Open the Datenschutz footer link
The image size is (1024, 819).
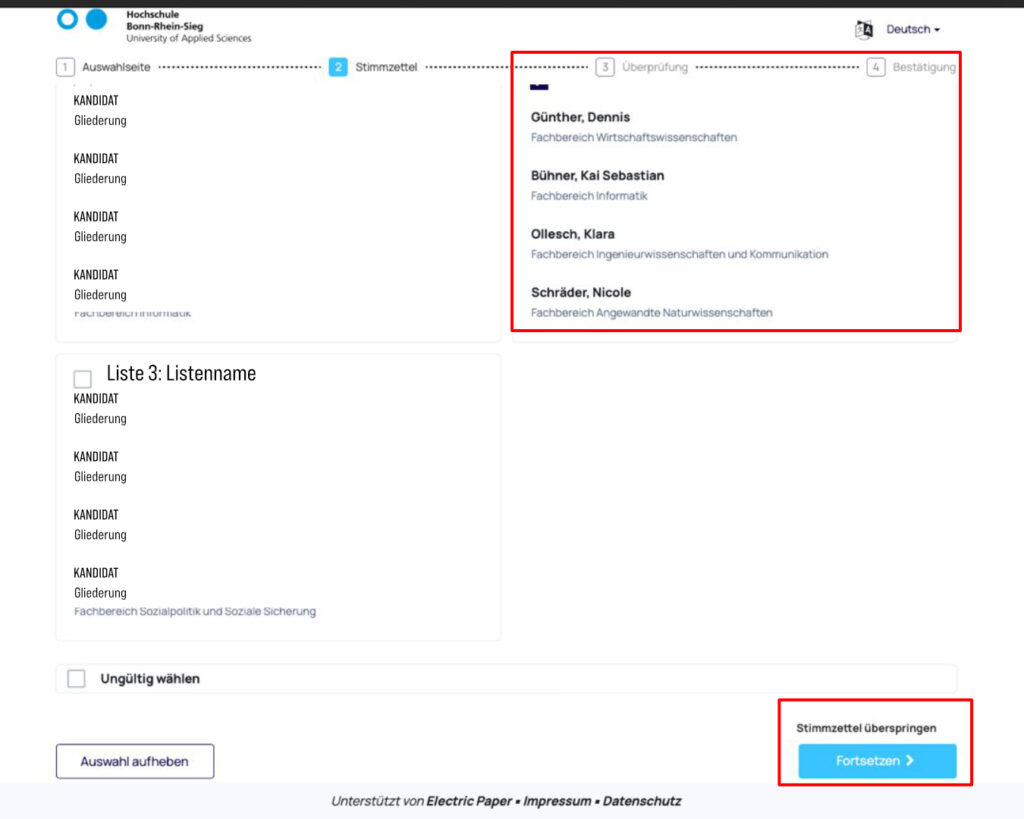point(642,801)
